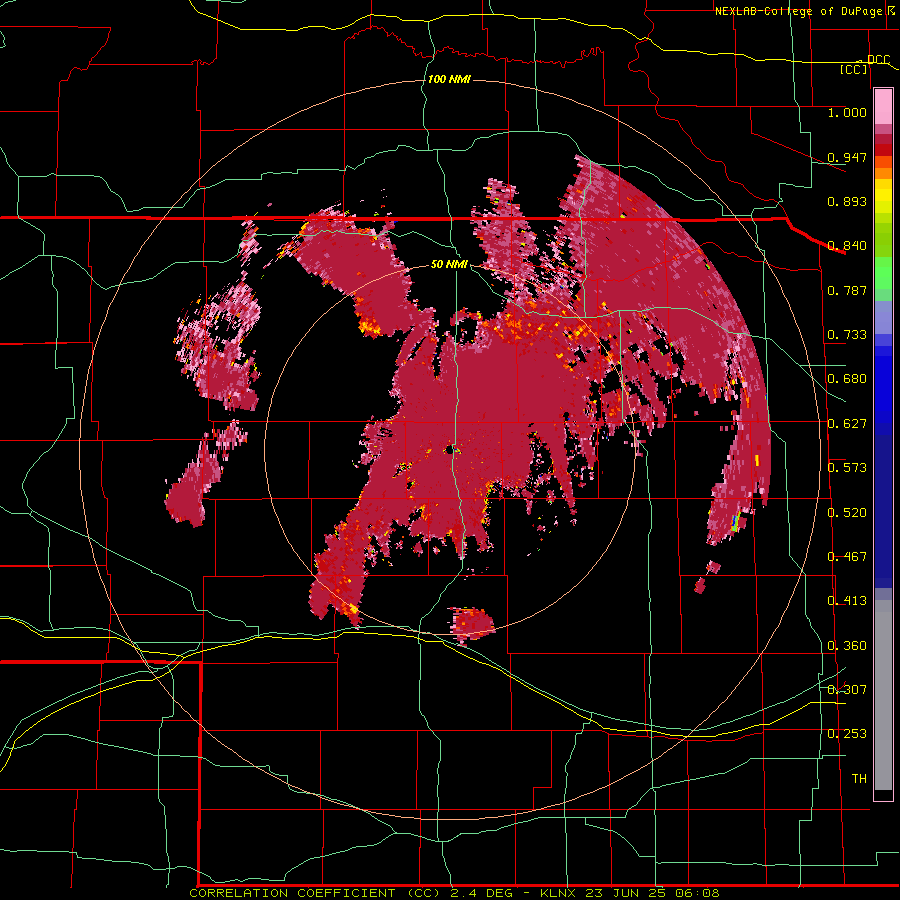Click the 0.520 value on the color scale
The width and height of the screenshot is (900, 900).
(847, 513)
